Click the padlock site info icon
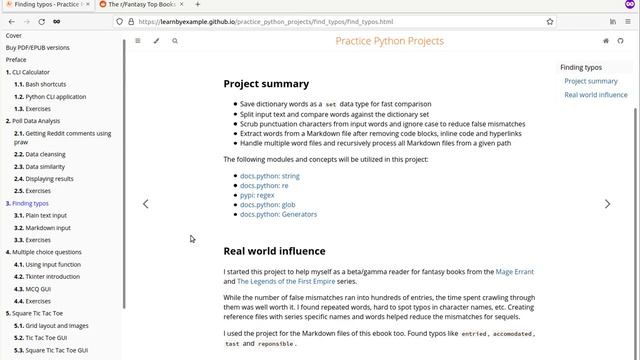640x360 pixels. coord(131,22)
